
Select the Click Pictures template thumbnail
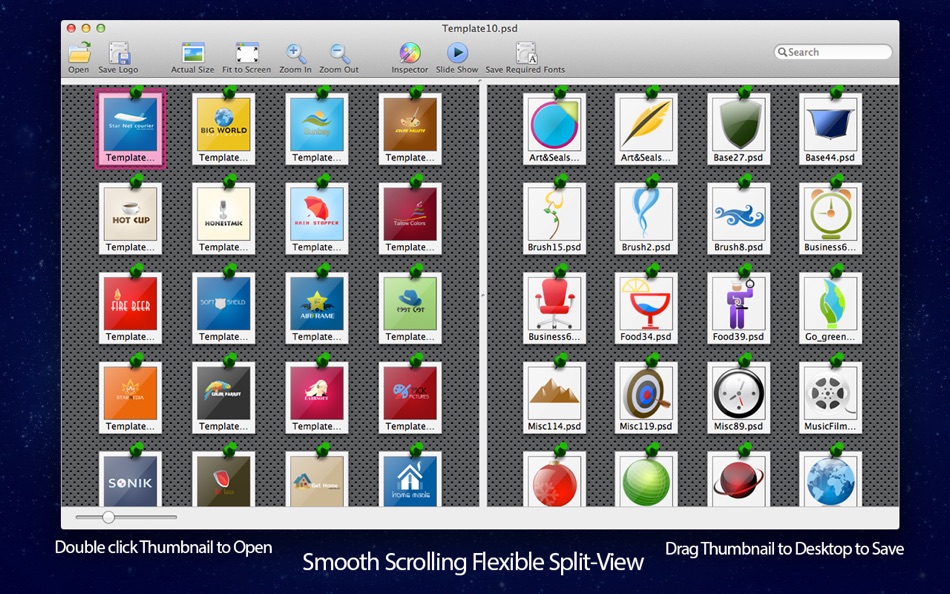coord(410,397)
